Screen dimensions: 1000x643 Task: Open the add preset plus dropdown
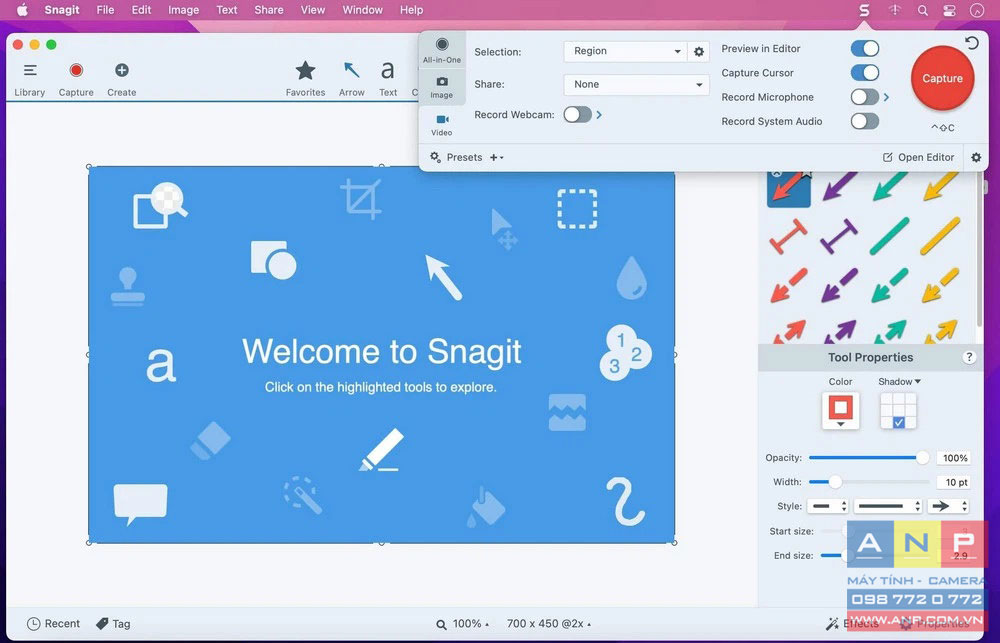point(496,158)
